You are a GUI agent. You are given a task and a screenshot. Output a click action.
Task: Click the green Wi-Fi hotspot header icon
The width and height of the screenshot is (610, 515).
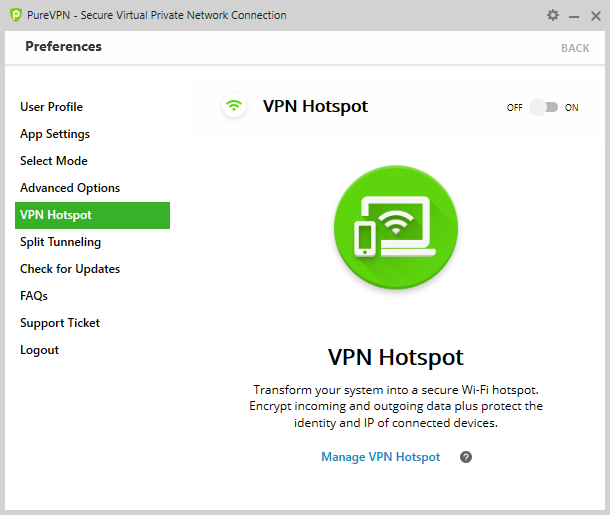click(234, 105)
